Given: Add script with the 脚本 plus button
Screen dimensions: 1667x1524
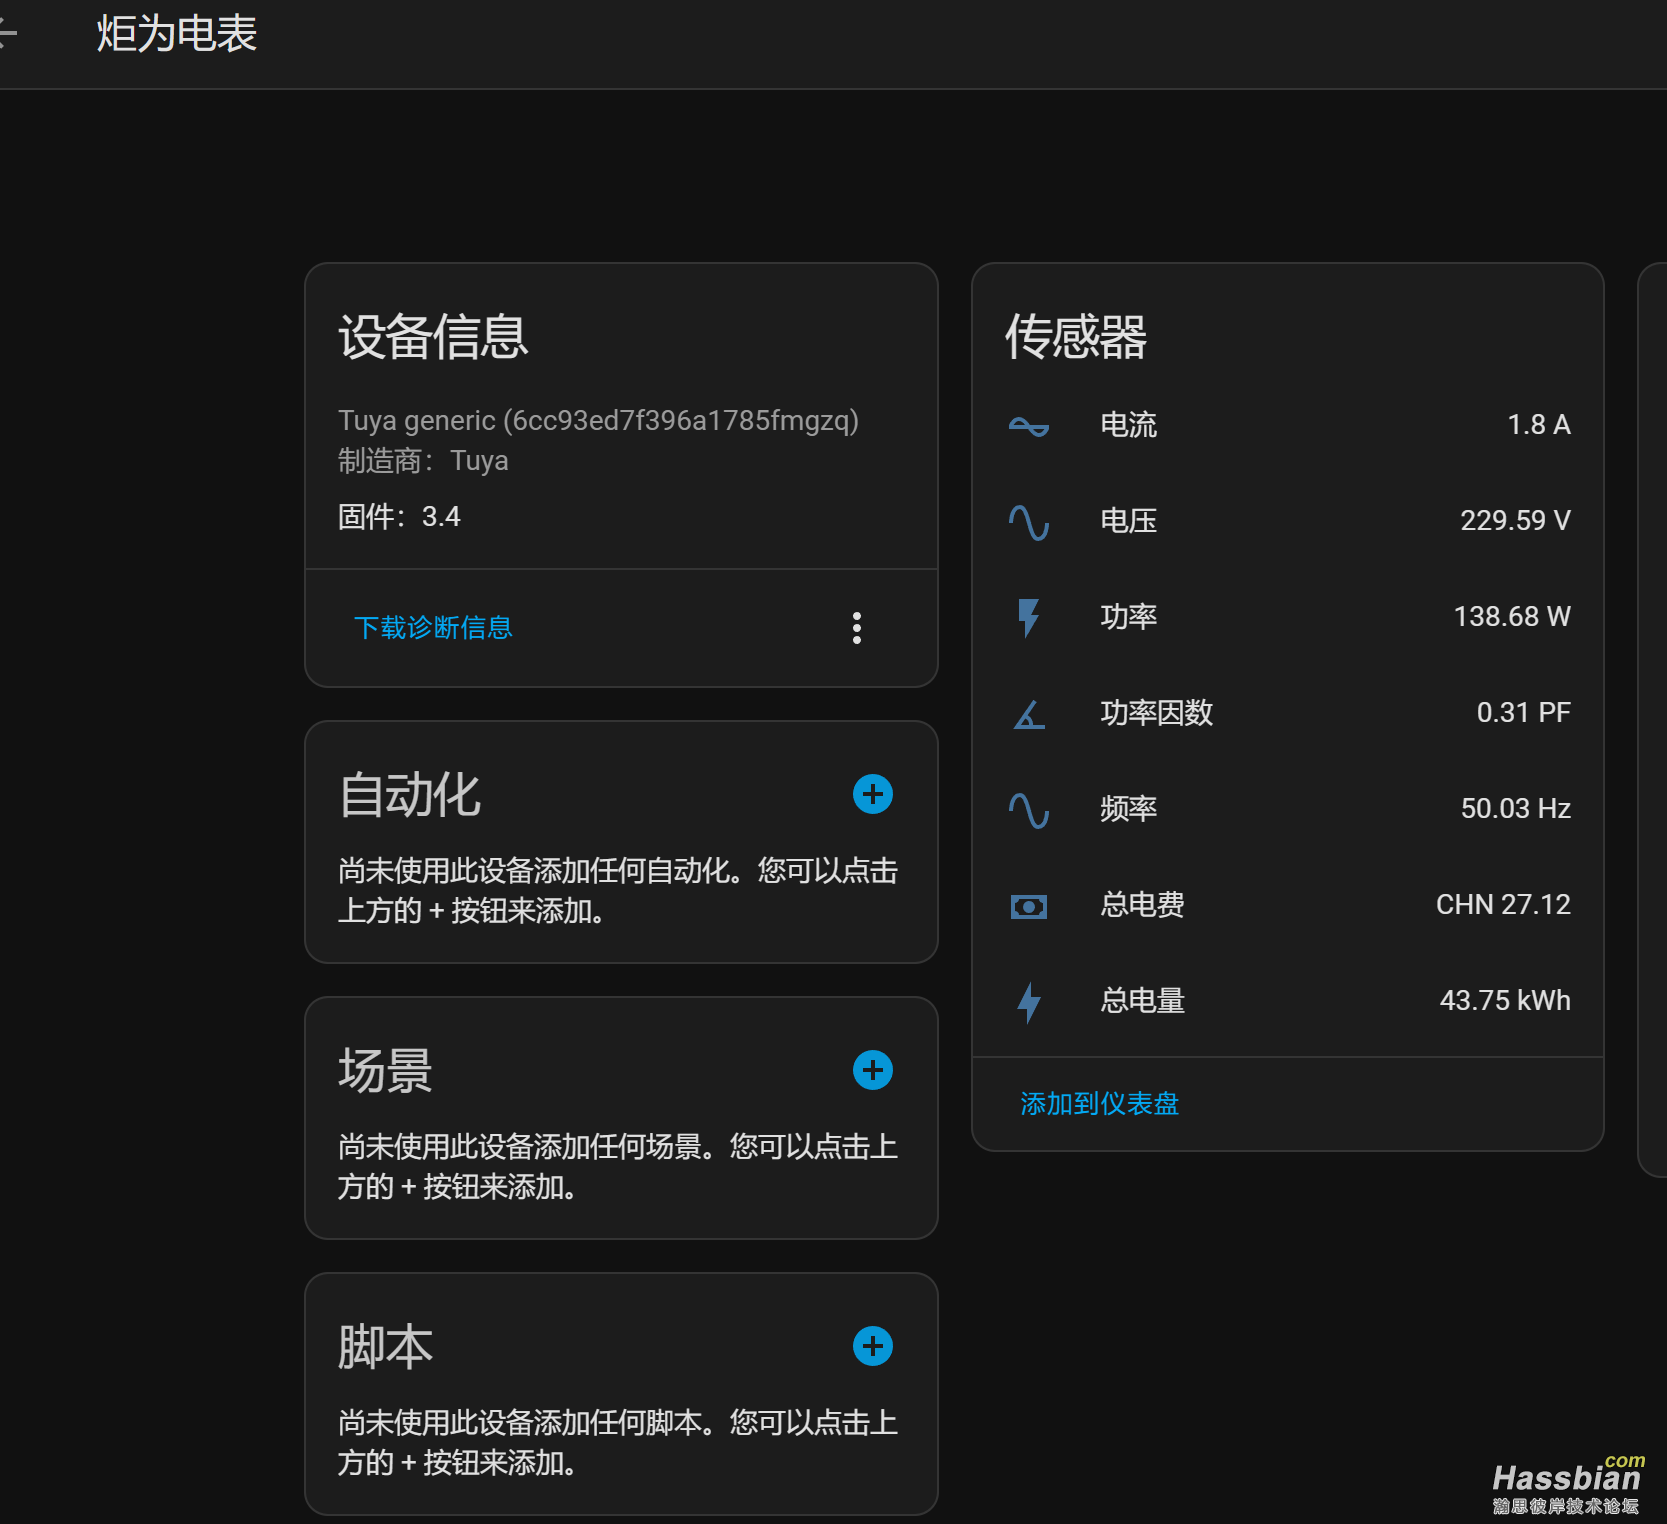Looking at the screenshot, I should pos(873,1346).
